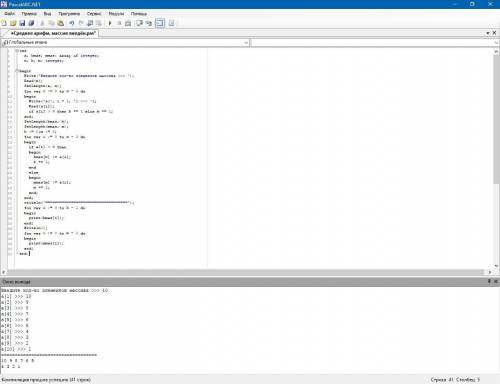Close the output window panel
The image size is (500, 384).
point(495,281)
